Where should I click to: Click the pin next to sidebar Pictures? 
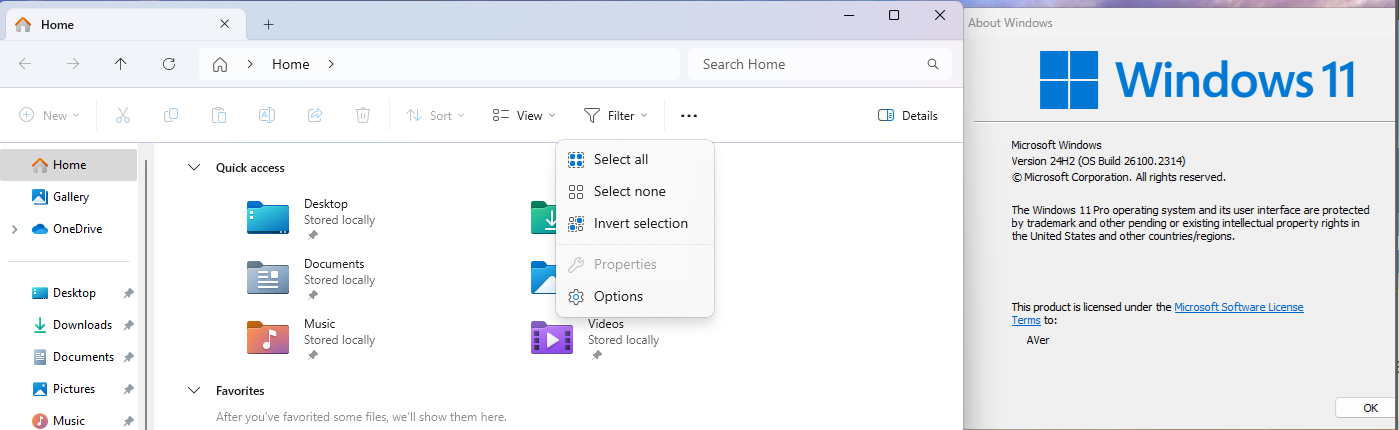(128, 389)
